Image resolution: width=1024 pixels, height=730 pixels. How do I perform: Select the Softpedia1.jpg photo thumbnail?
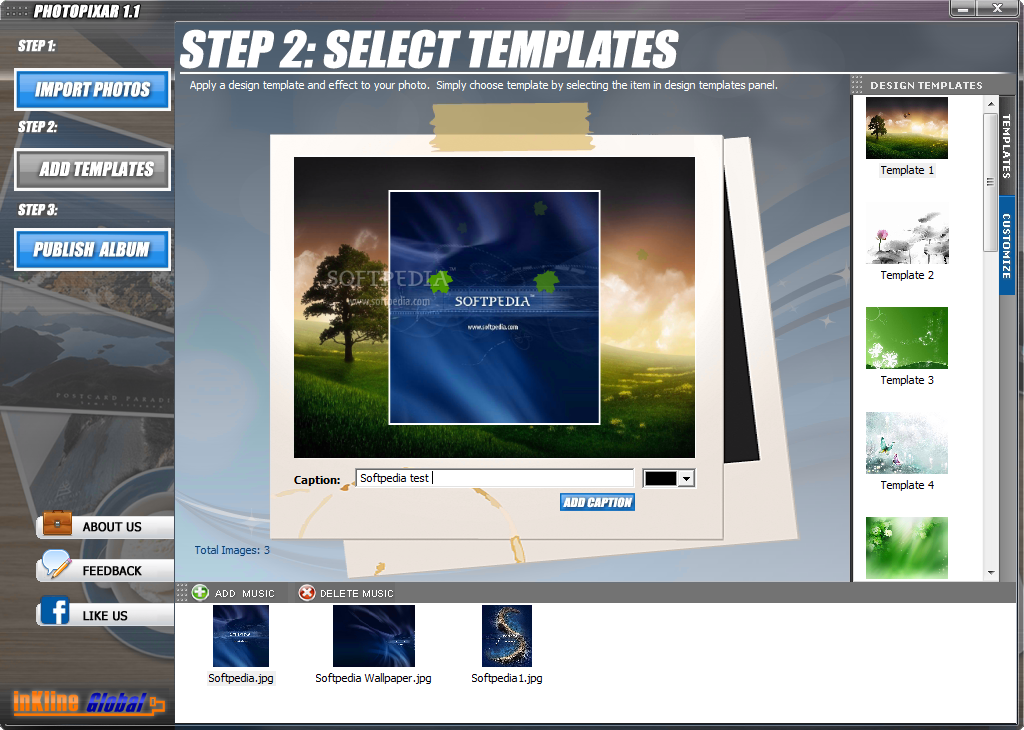[x=507, y=636]
